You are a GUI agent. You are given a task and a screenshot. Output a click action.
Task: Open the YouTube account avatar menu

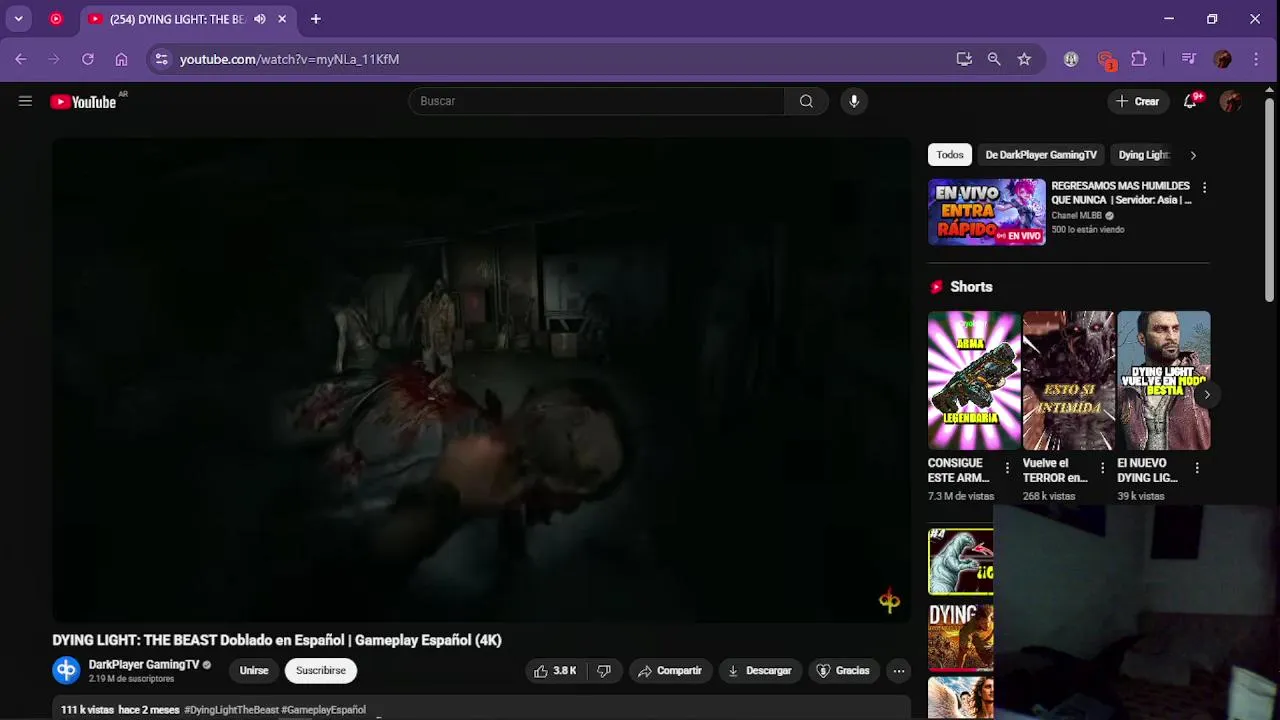click(1231, 101)
